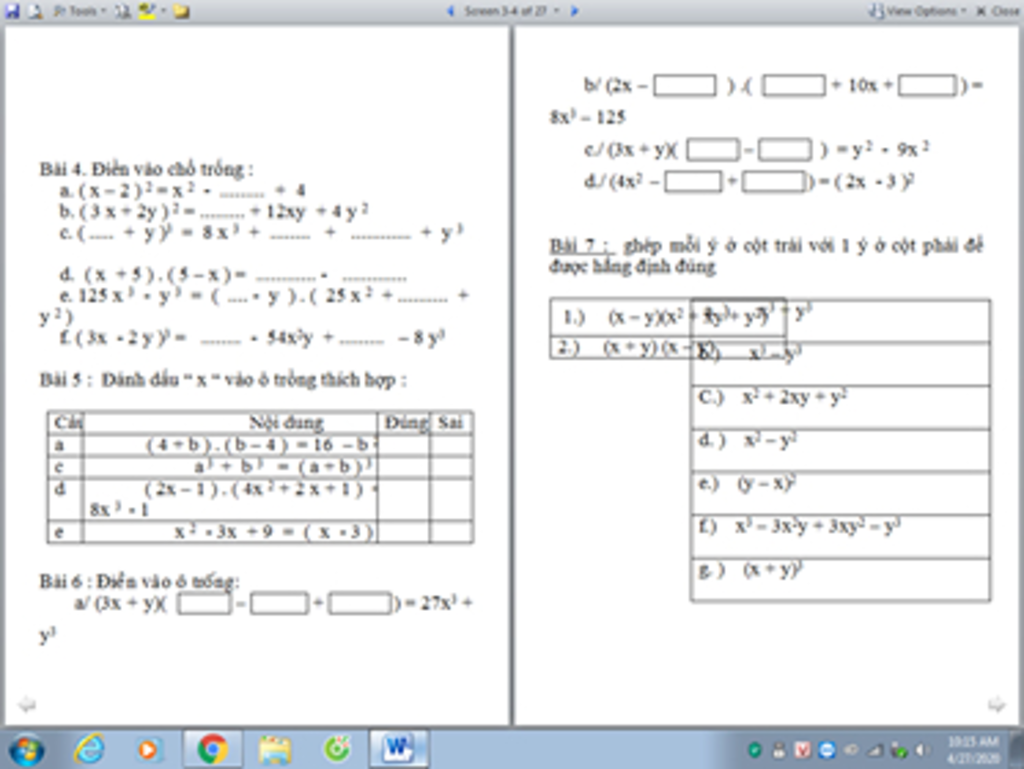The image size is (1024, 769).
Task: Click the text '8x³ – 125' on the right page
Action: coord(588,118)
